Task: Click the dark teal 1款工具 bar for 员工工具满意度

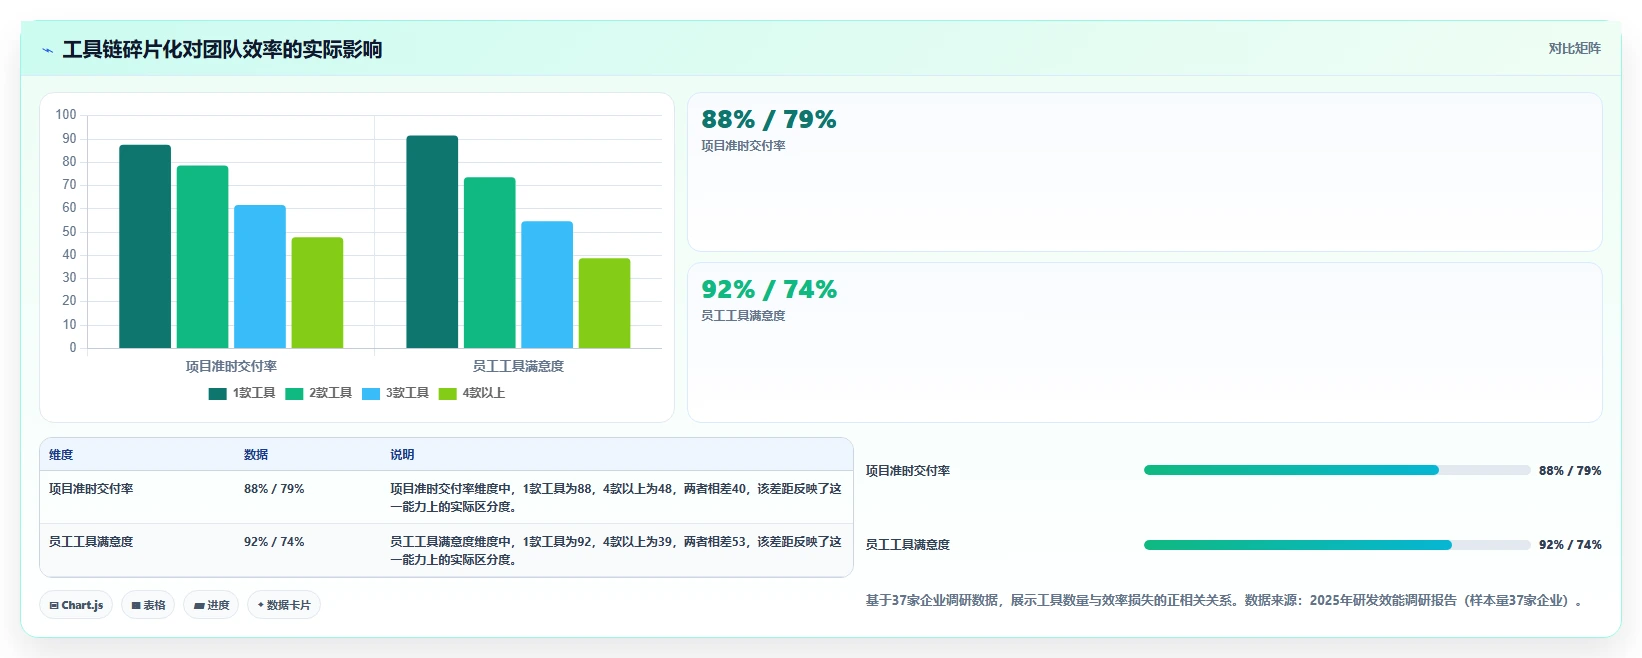Action: 432,242
